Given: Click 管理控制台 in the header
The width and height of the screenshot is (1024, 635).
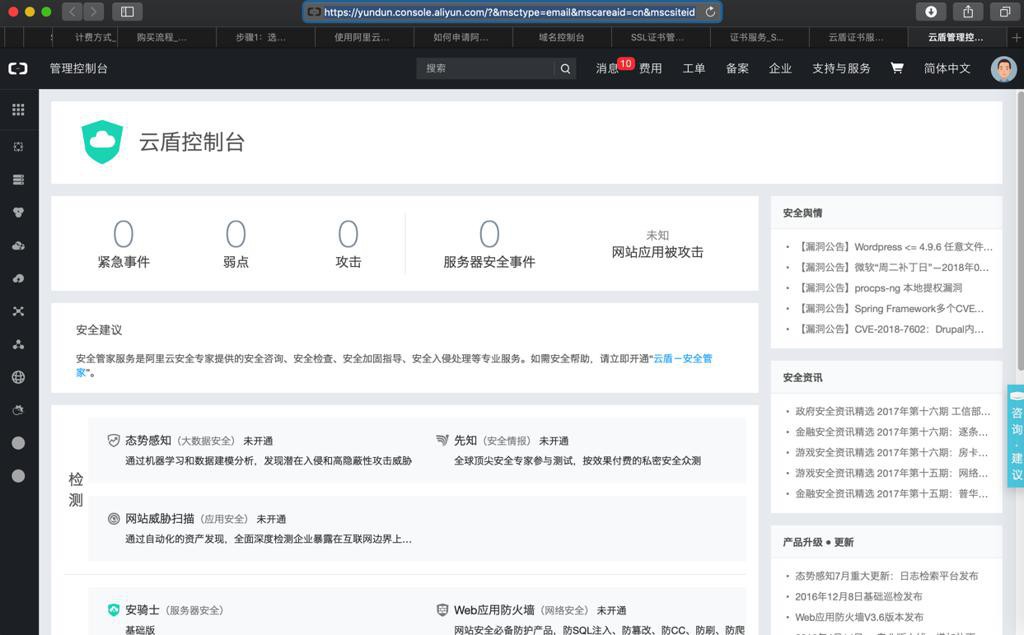Looking at the screenshot, I should tap(78, 68).
